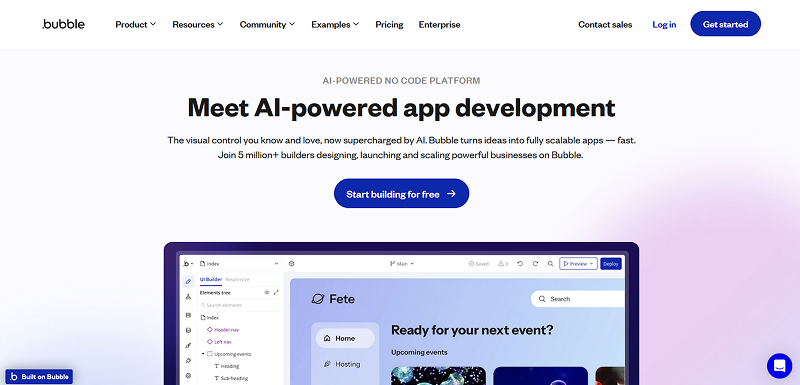
Task: Select the Left nav tree item
Action: point(218,342)
